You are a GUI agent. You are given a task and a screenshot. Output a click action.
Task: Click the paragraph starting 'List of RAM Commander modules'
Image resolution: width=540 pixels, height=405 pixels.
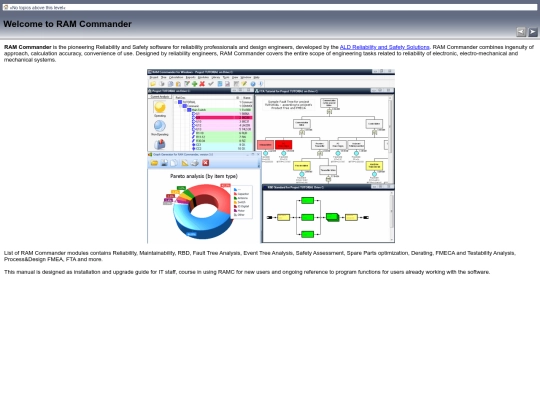click(x=260, y=256)
